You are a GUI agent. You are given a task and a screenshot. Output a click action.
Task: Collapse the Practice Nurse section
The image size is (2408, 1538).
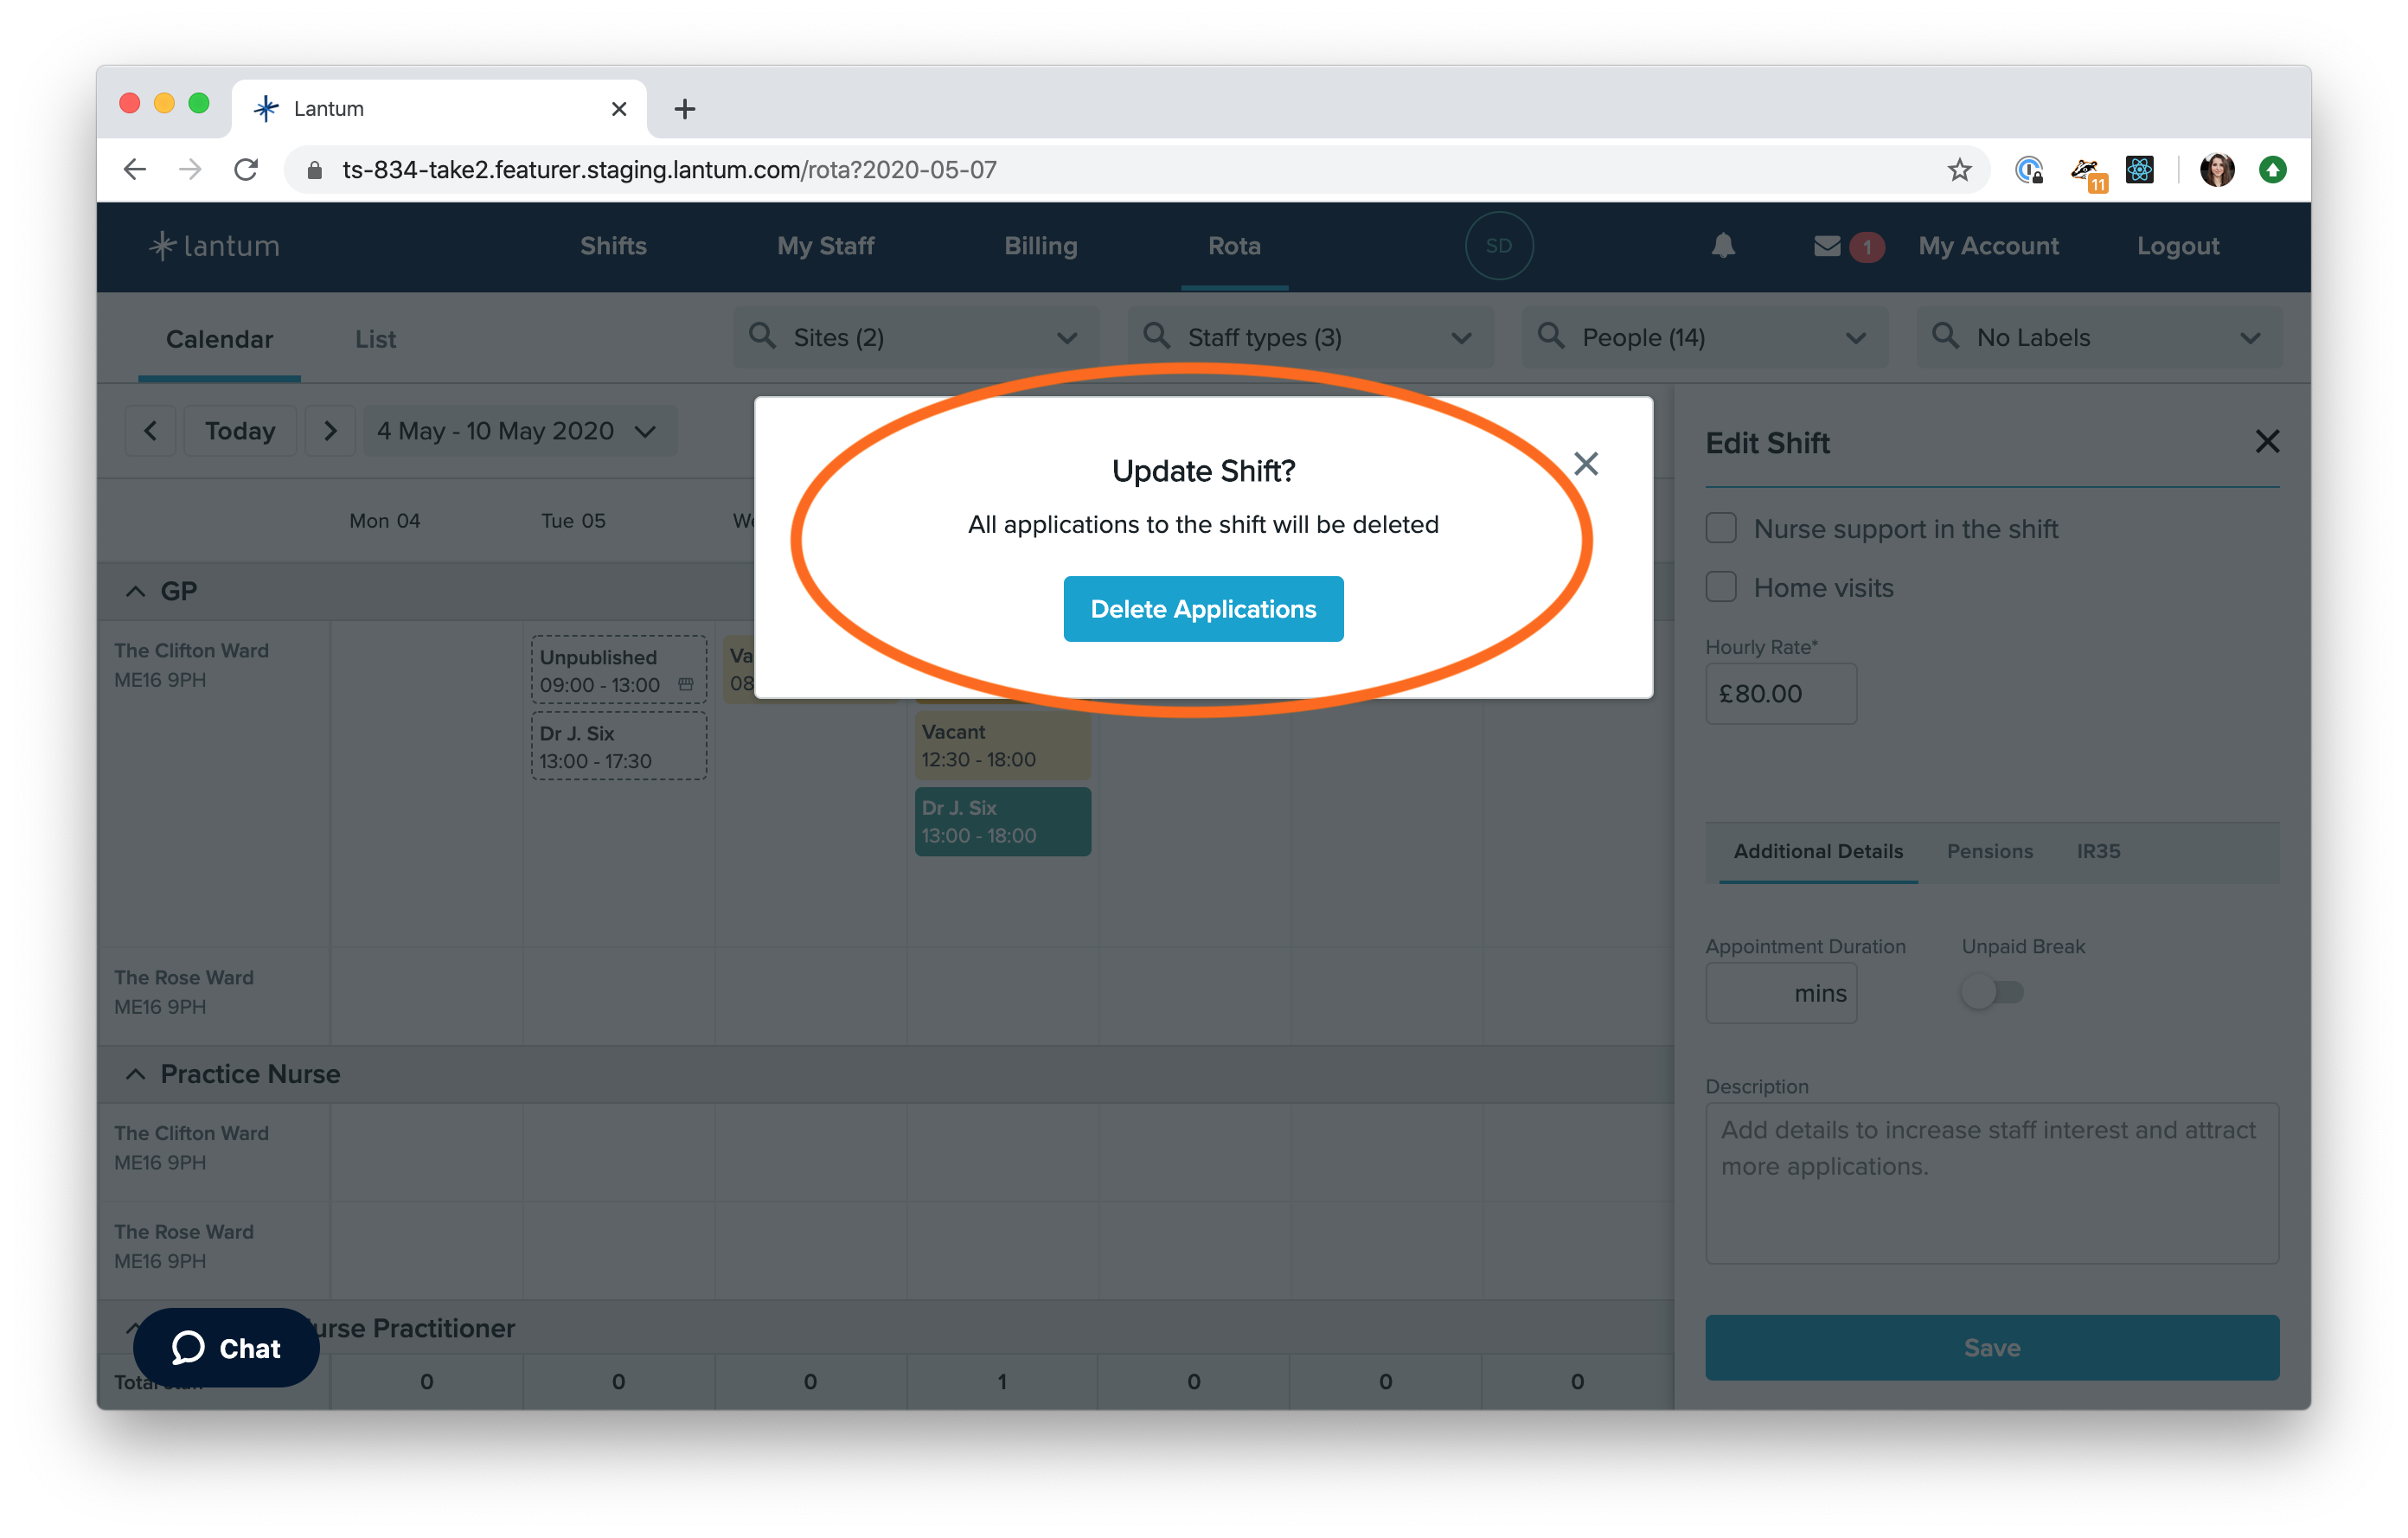(x=136, y=1074)
